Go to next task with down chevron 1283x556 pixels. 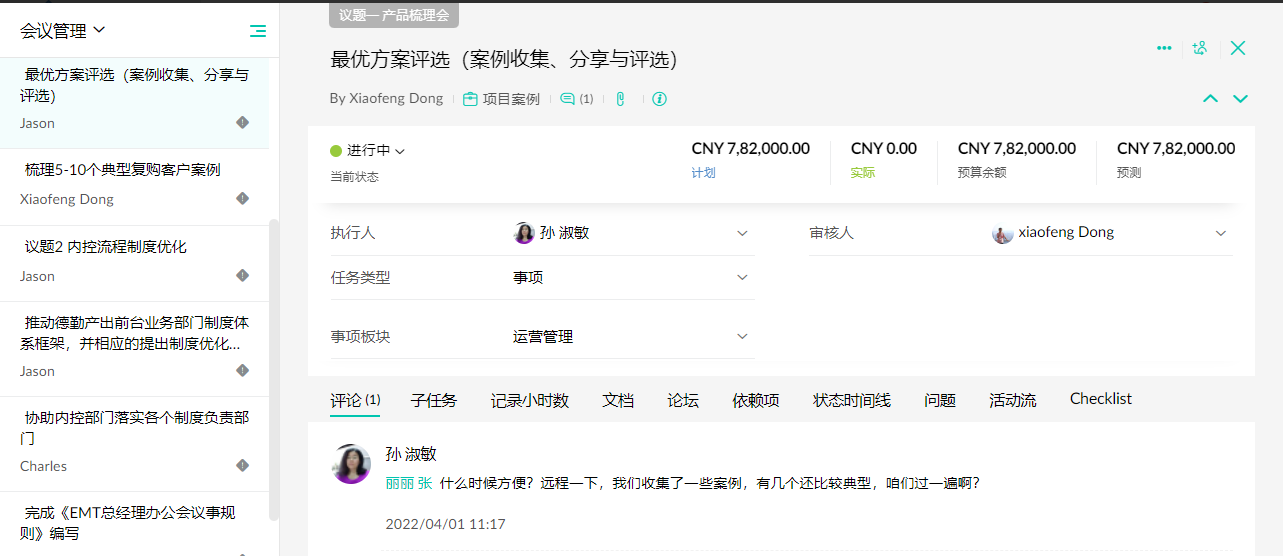click(x=1240, y=98)
